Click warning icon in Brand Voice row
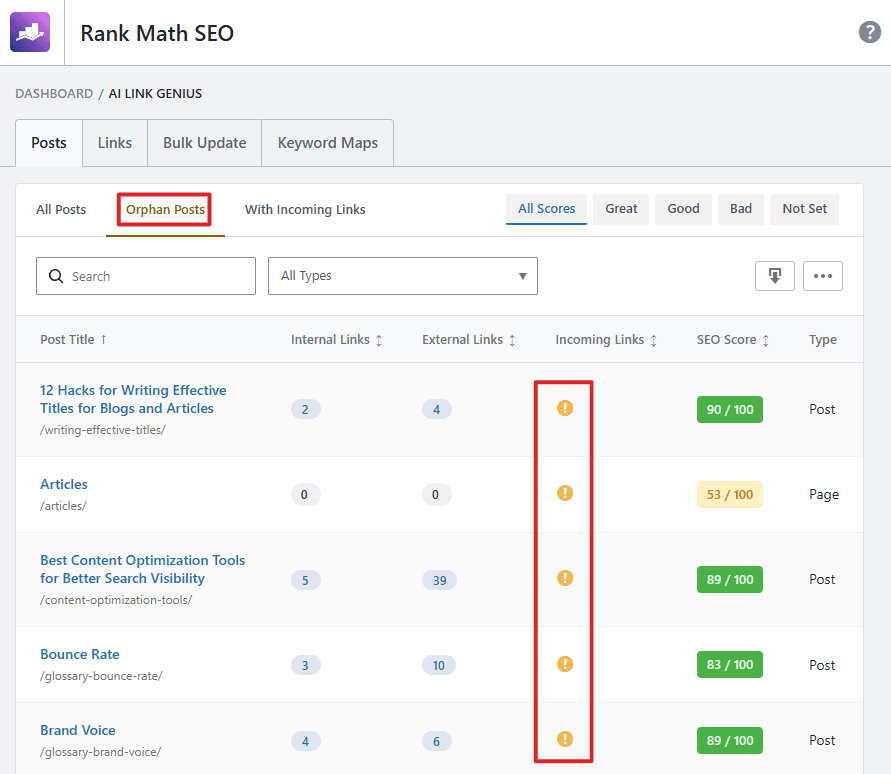891x774 pixels. [565, 739]
